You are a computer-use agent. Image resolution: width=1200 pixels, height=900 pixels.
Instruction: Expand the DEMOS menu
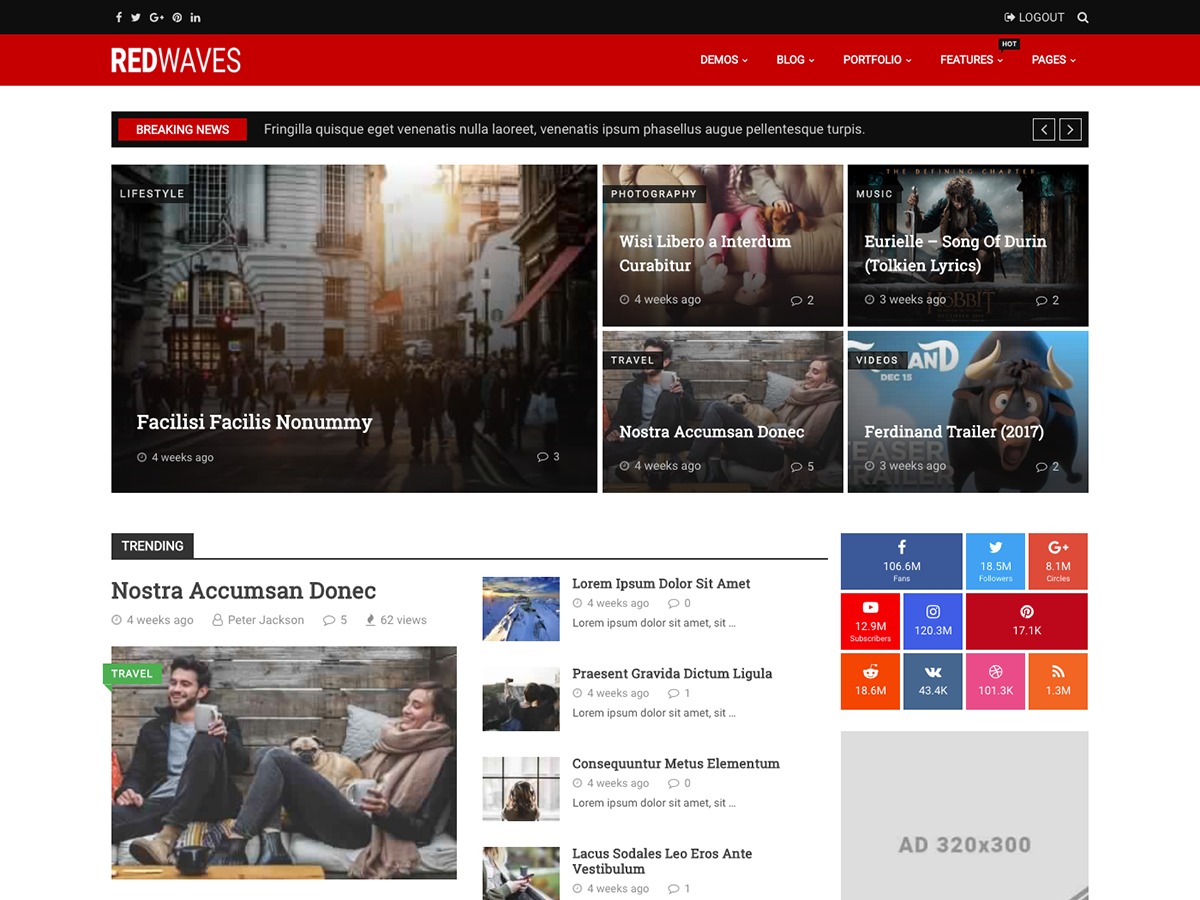click(x=724, y=60)
